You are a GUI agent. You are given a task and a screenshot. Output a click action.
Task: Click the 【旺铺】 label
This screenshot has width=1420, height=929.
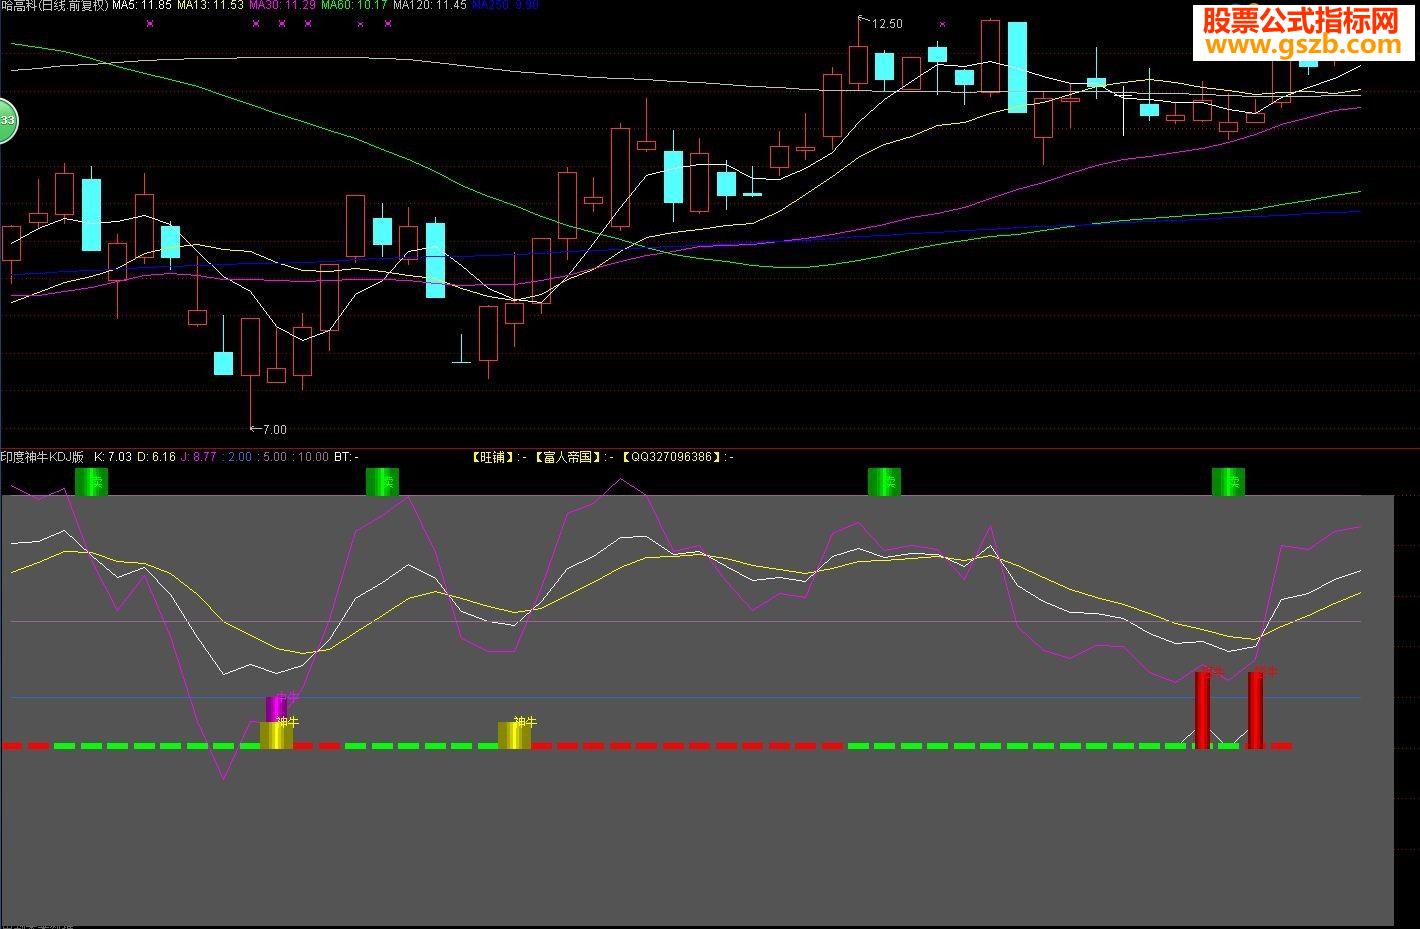click(493, 457)
